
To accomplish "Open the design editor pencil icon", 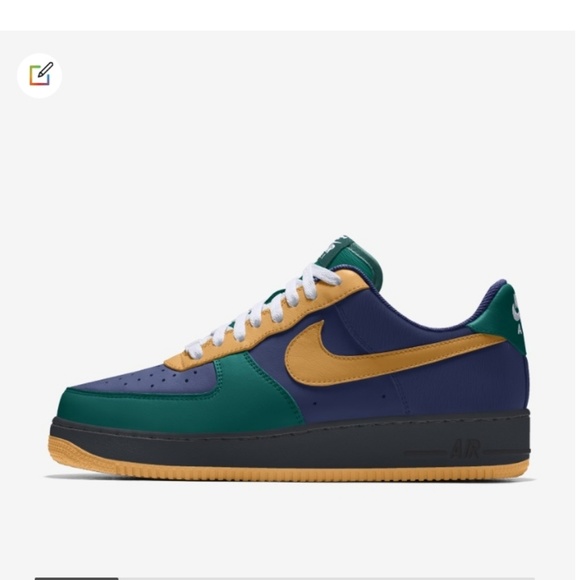I will click(x=40, y=75).
